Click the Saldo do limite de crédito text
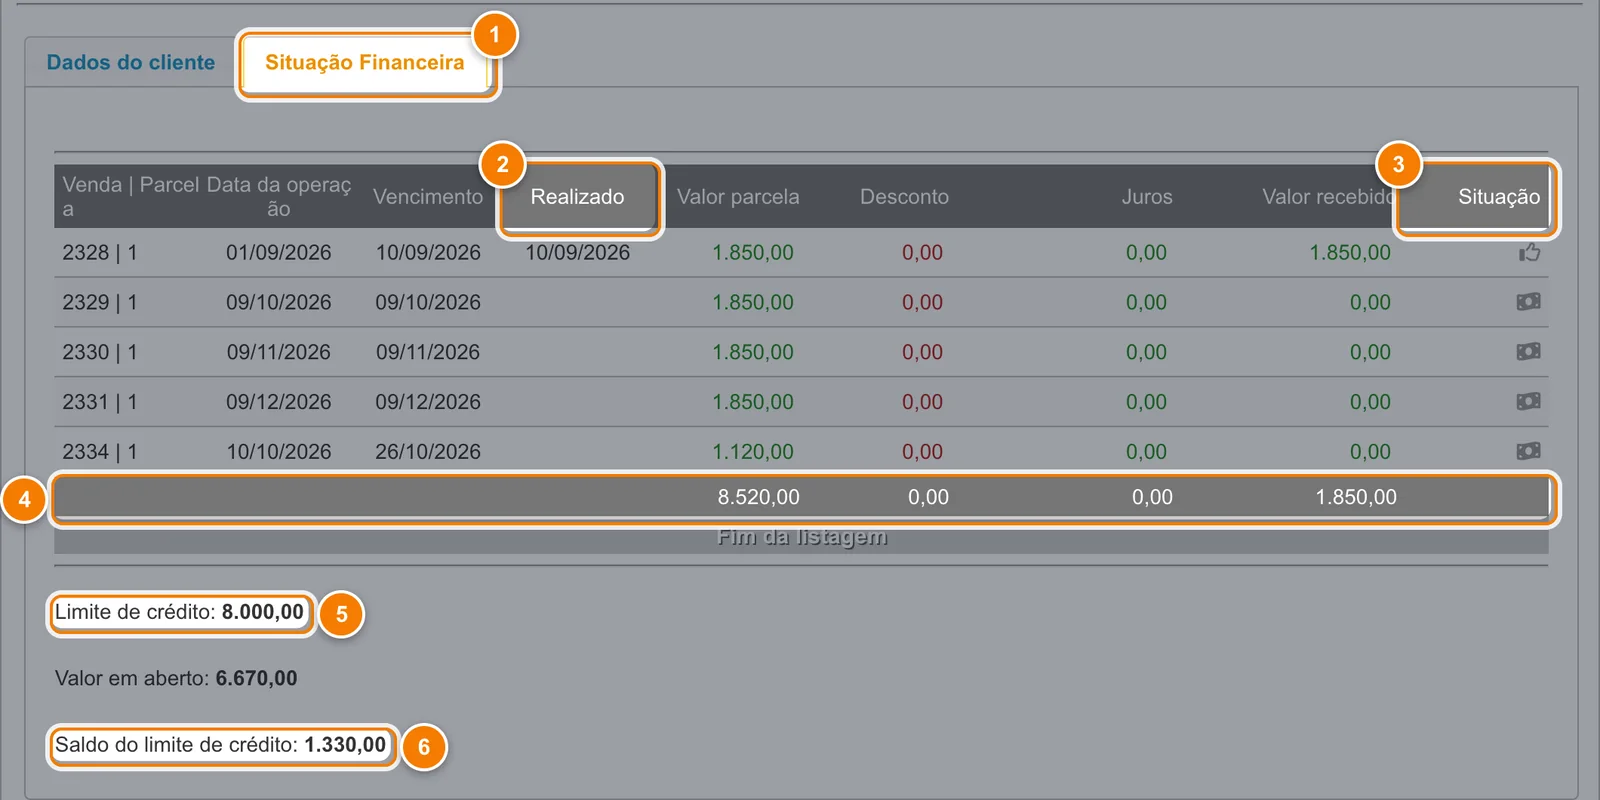This screenshot has width=1600, height=800. tap(220, 745)
